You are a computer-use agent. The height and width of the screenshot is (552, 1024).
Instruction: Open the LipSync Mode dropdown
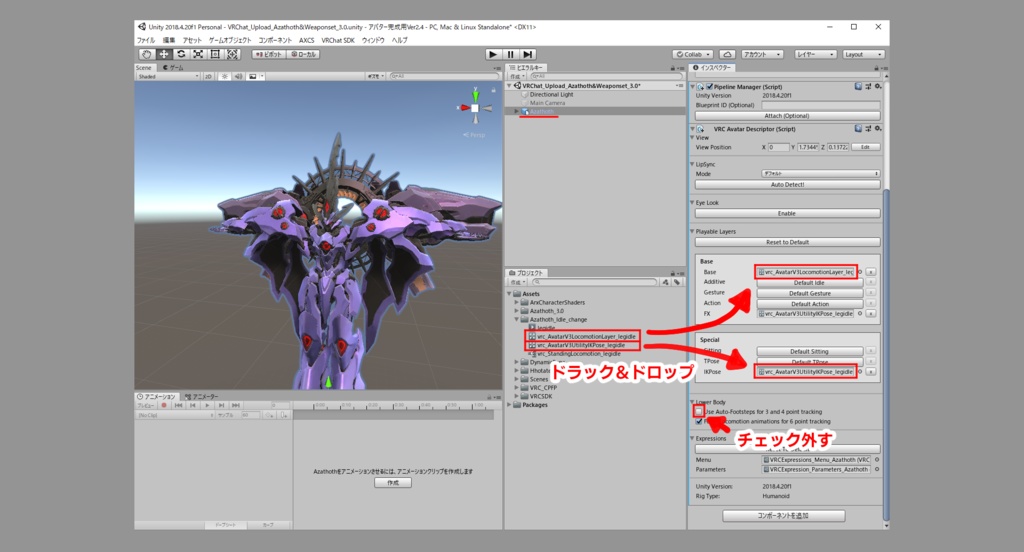820,174
